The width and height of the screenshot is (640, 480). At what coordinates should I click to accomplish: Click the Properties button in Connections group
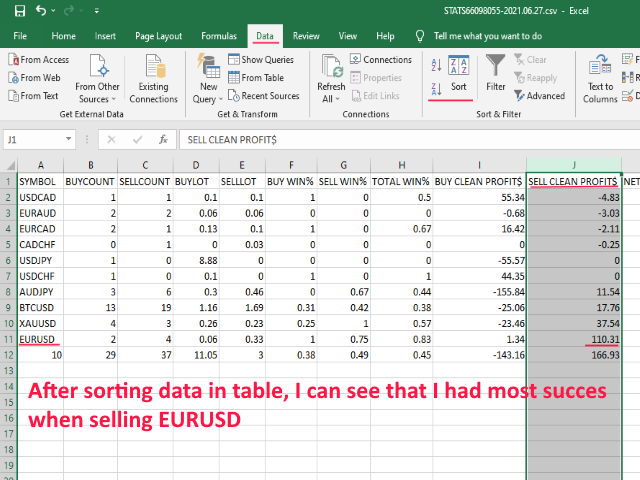coord(376,78)
